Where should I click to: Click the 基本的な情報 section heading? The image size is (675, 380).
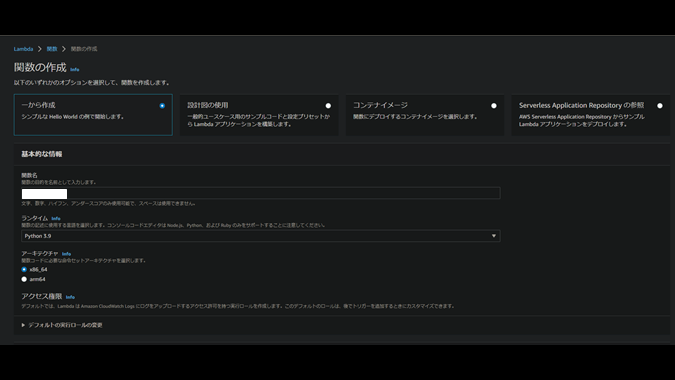click(42, 154)
